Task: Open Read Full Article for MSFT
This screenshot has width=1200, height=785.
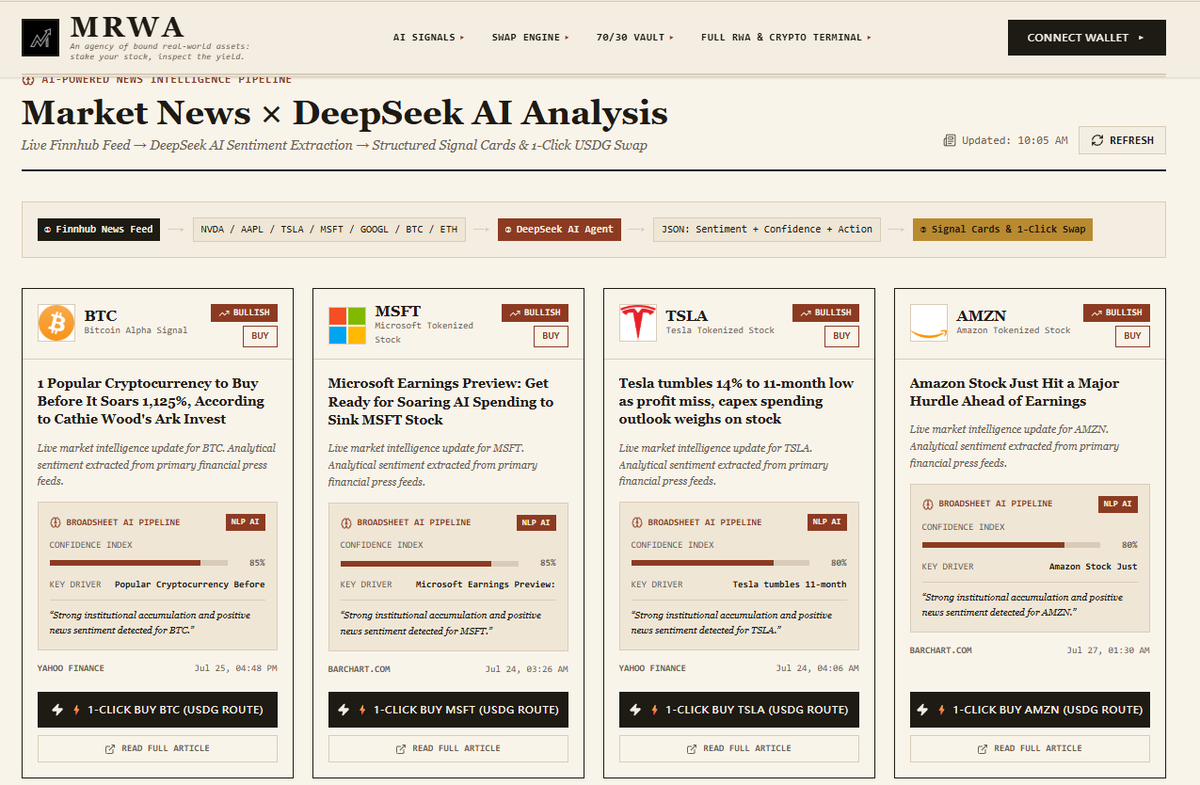Action: (x=448, y=748)
